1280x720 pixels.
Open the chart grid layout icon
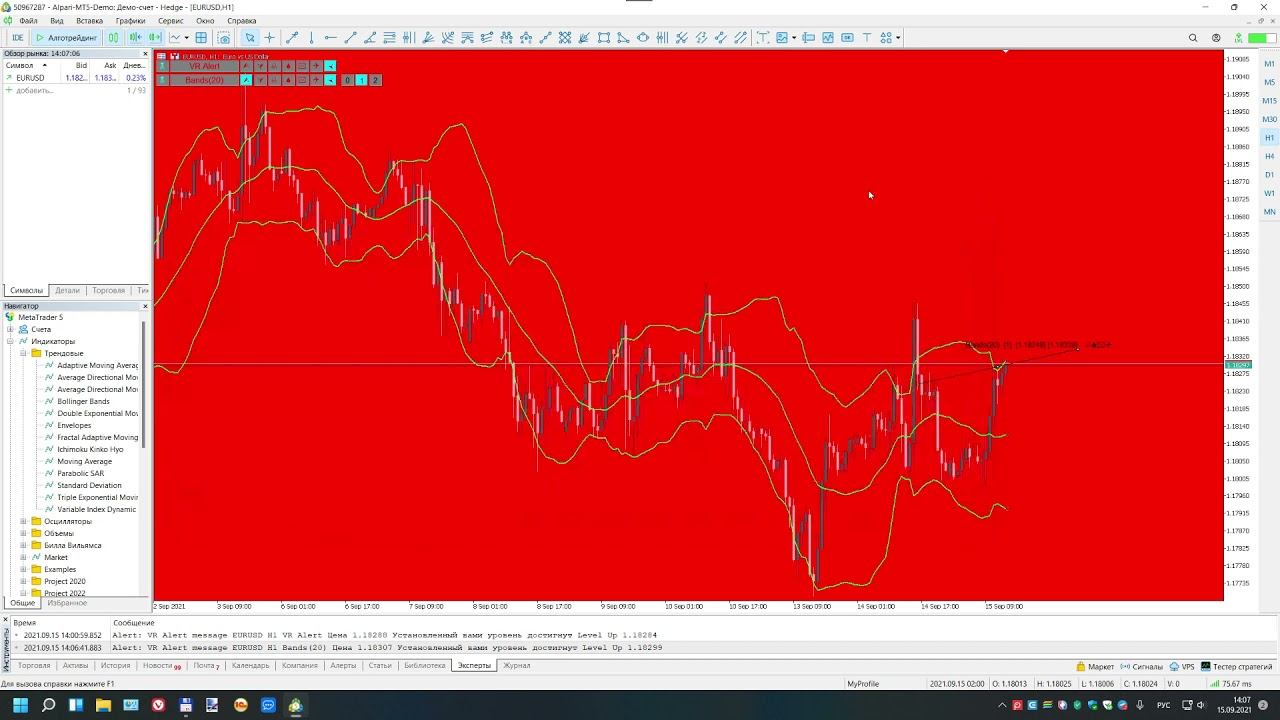pos(201,38)
